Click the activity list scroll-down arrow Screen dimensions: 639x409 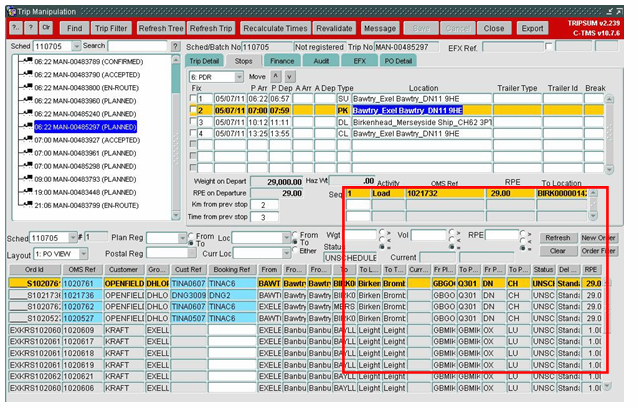point(593,216)
